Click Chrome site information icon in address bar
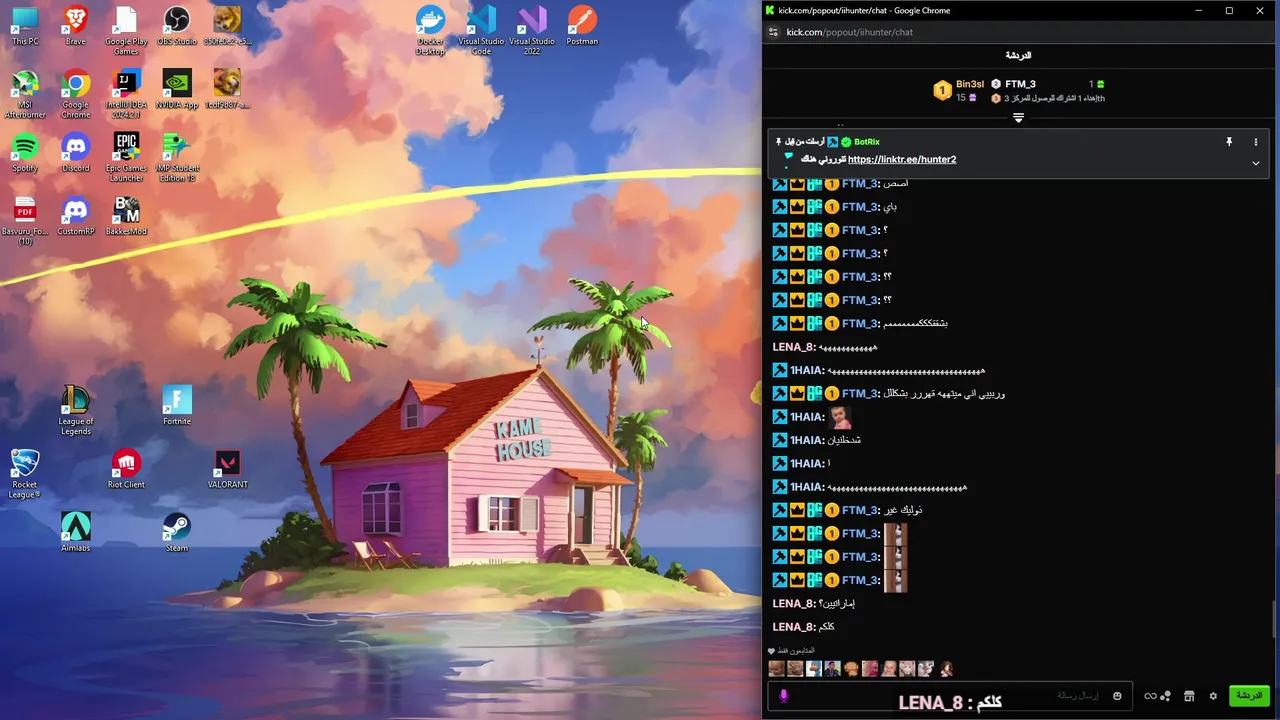Viewport: 1280px width, 720px height. tap(773, 32)
